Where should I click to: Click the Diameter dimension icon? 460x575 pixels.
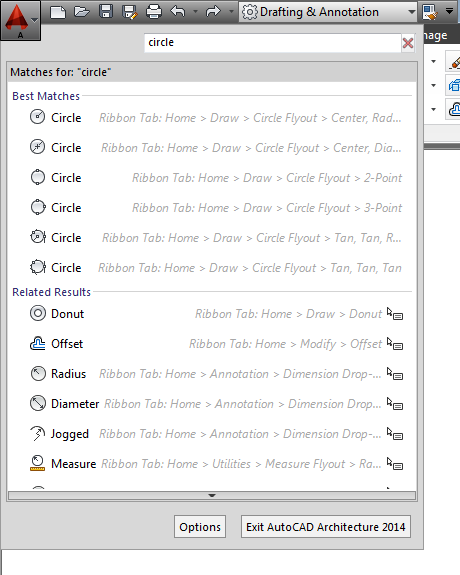point(37,404)
